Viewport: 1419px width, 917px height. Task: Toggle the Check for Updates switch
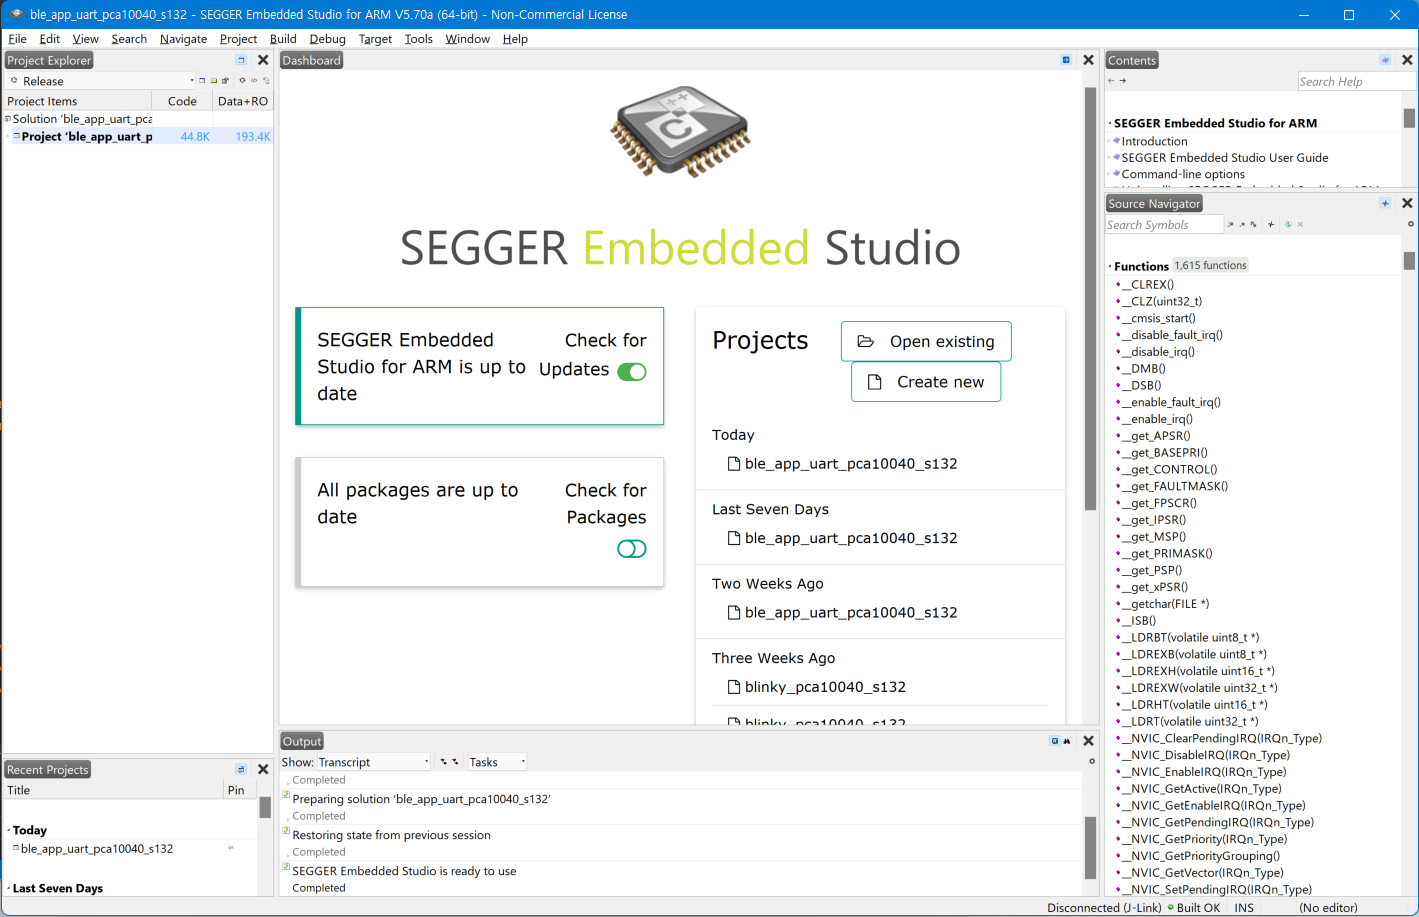click(632, 372)
